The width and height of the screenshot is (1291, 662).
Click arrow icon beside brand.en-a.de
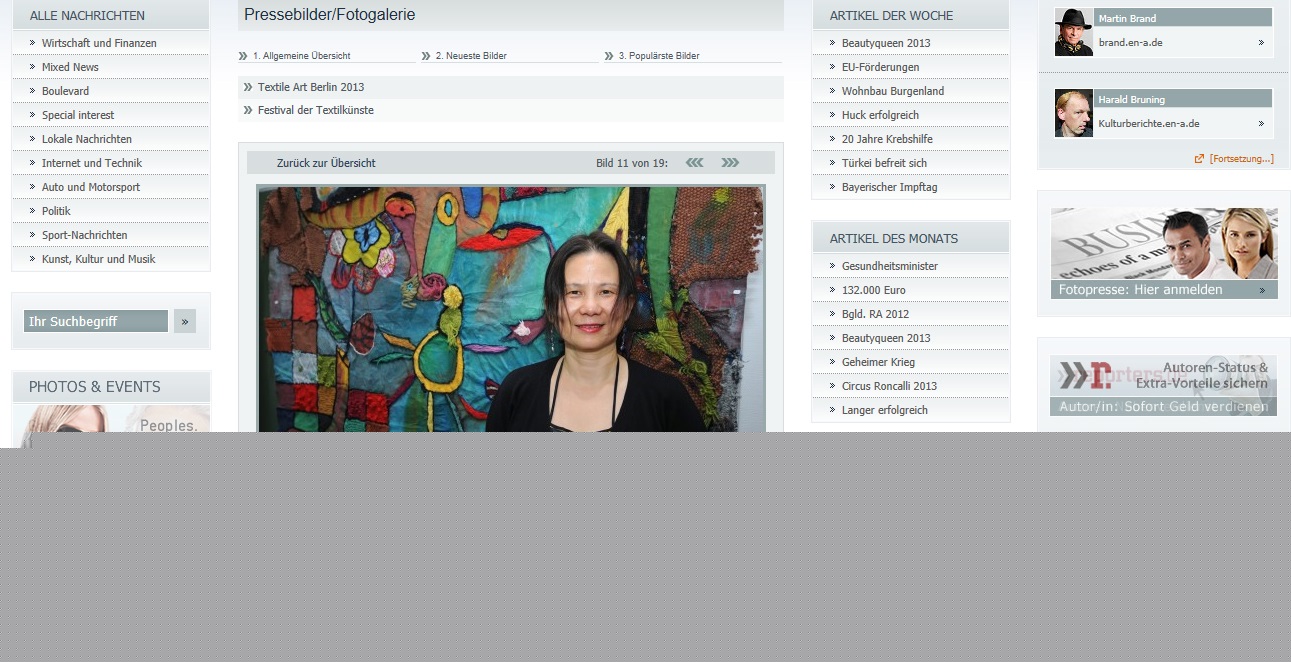(x=1261, y=42)
